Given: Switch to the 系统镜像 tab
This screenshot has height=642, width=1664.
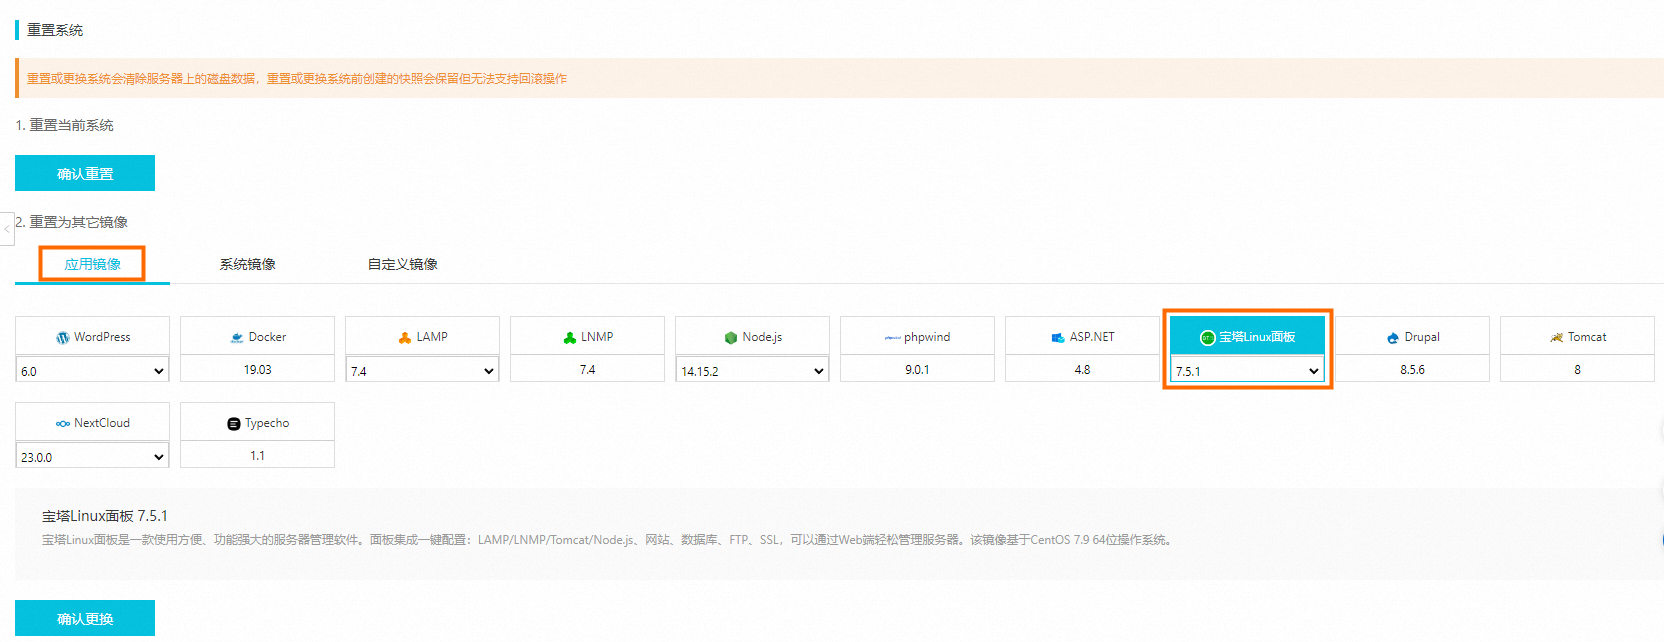Looking at the screenshot, I should pos(247,264).
